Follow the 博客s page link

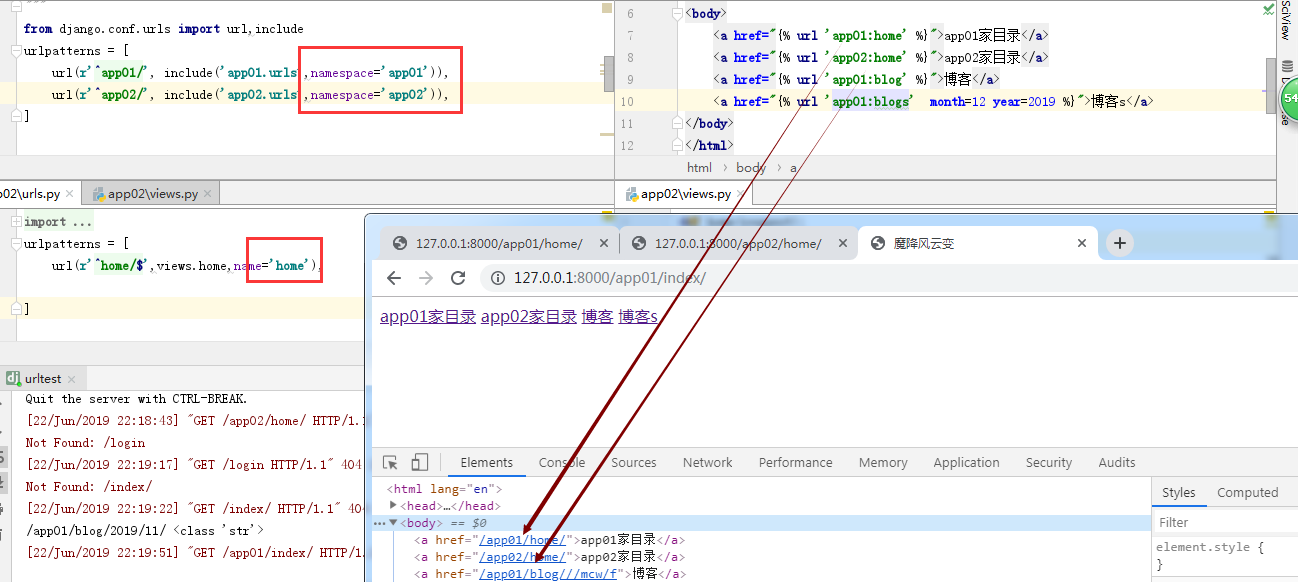(638, 317)
